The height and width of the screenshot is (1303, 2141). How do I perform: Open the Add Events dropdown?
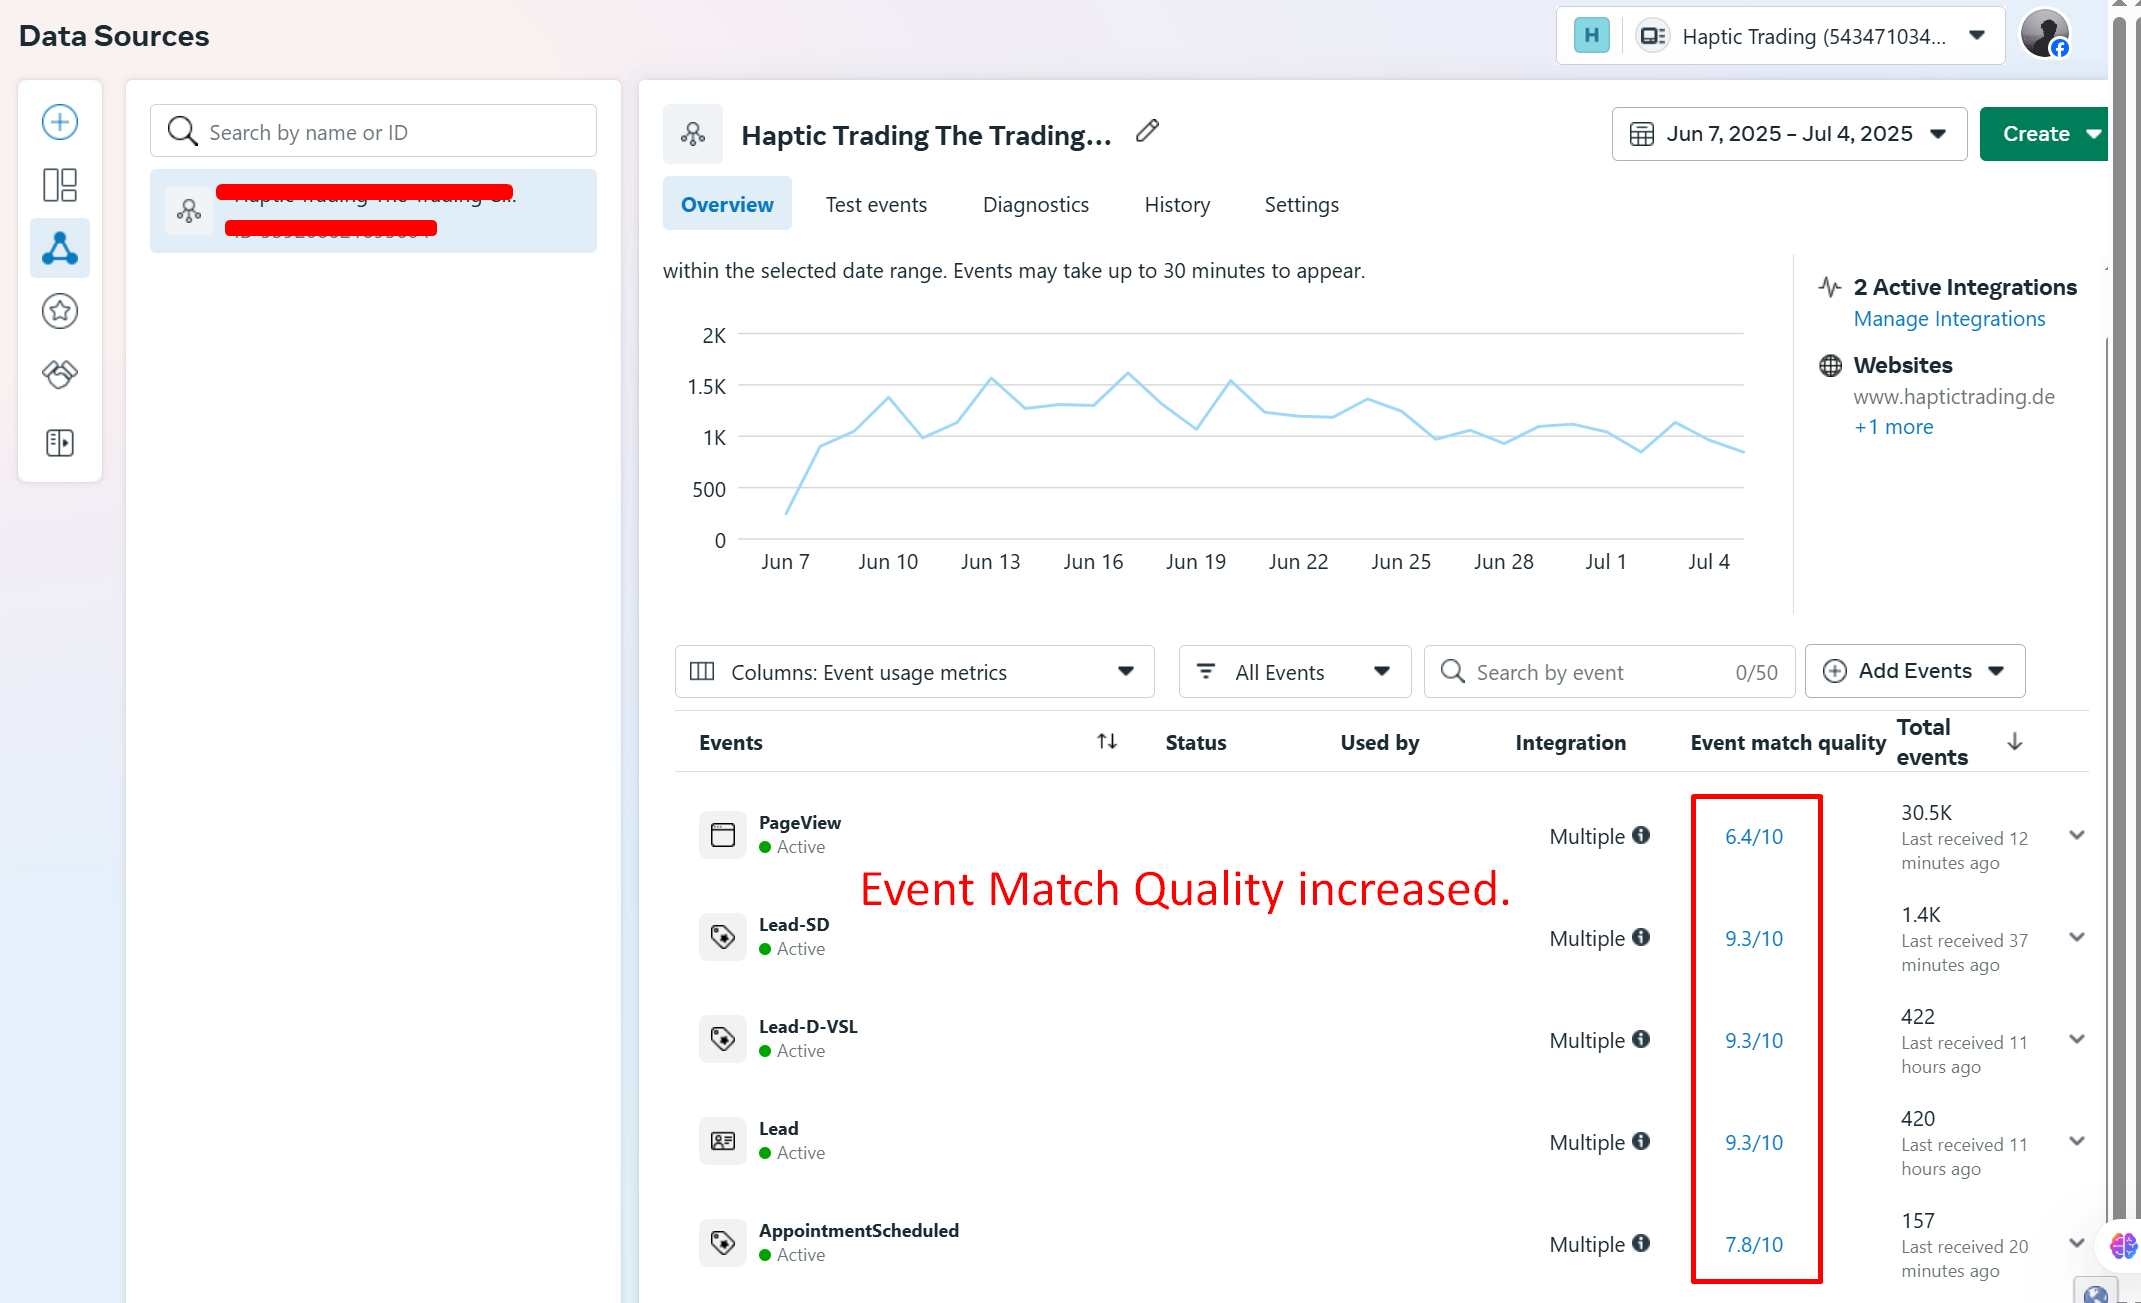pos(1915,671)
